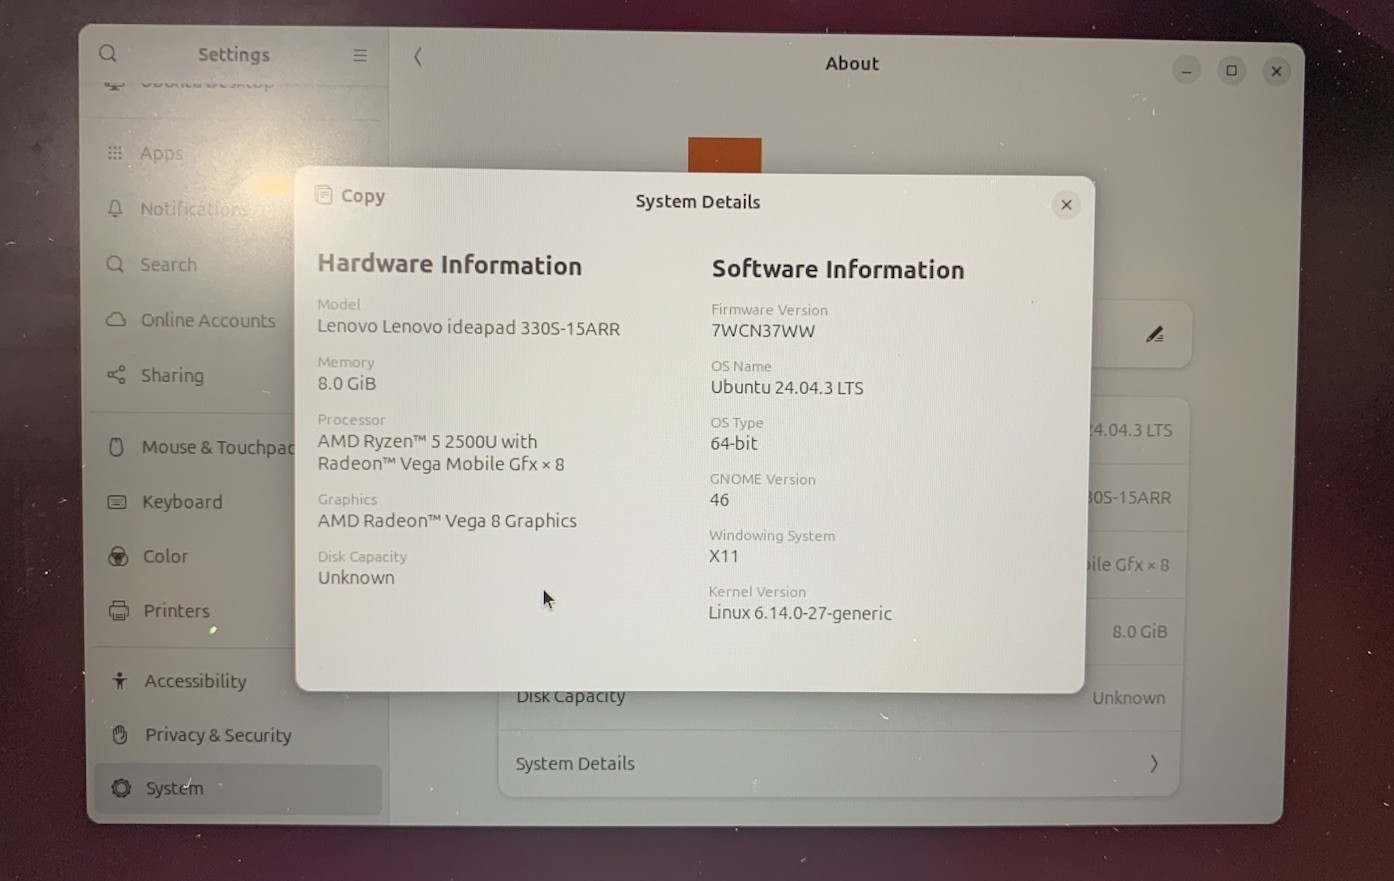The height and width of the screenshot is (881, 1394).
Task: Click the Apps grid icon
Action: coord(115,153)
